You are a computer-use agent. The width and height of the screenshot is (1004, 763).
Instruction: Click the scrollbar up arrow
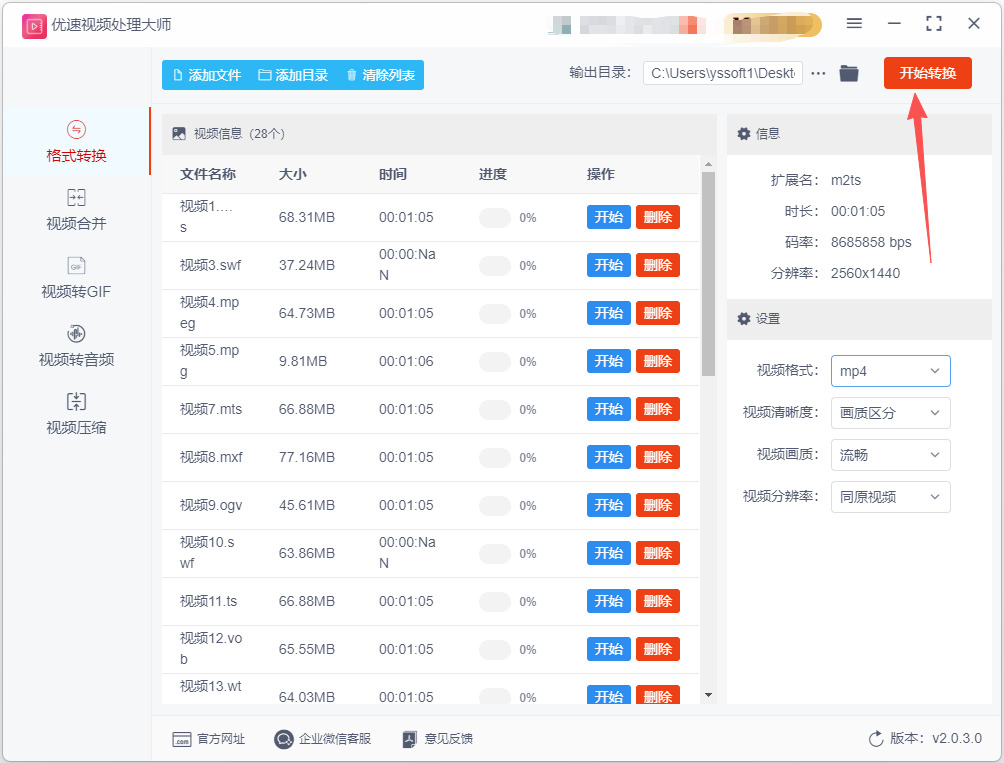tap(708, 165)
